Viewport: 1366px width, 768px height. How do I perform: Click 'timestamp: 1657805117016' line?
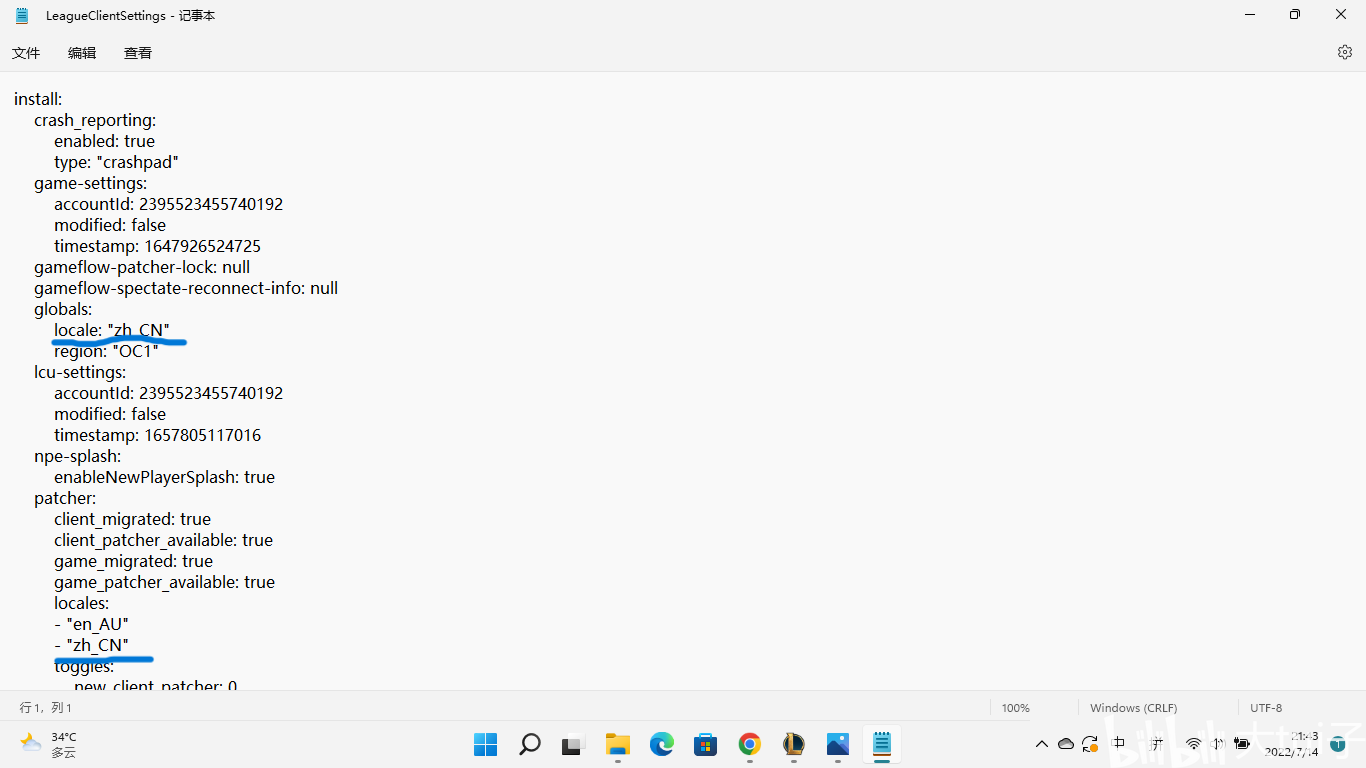tap(157, 435)
